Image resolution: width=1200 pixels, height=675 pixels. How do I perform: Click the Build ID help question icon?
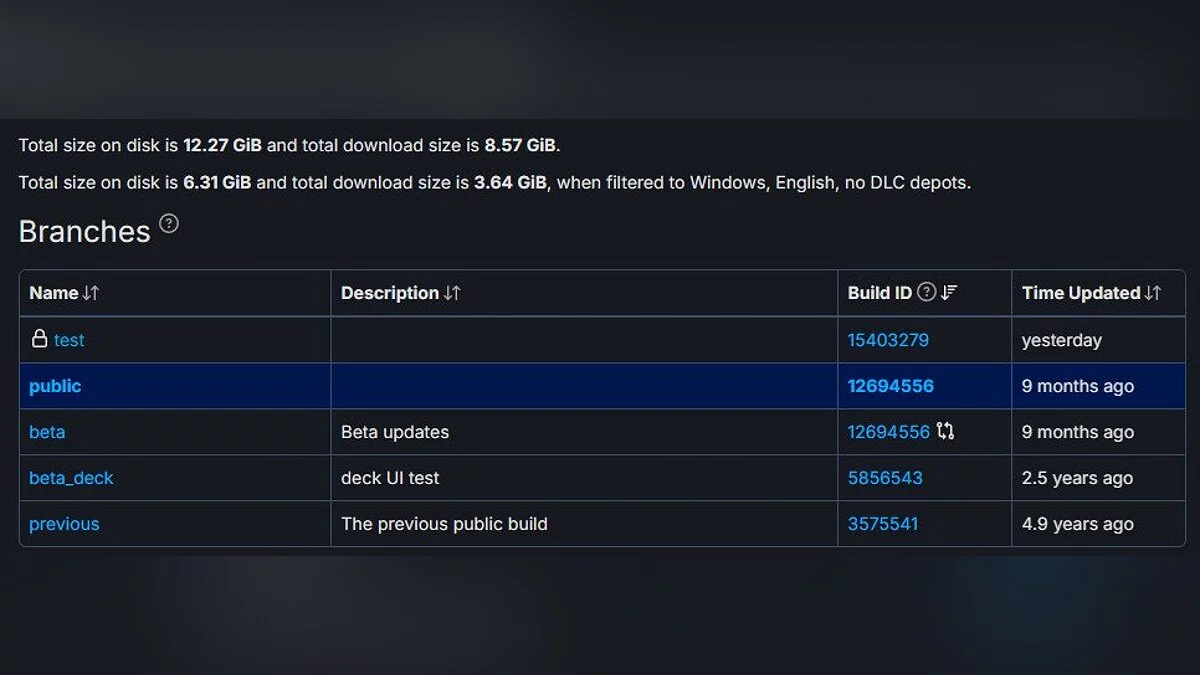[926, 292]
